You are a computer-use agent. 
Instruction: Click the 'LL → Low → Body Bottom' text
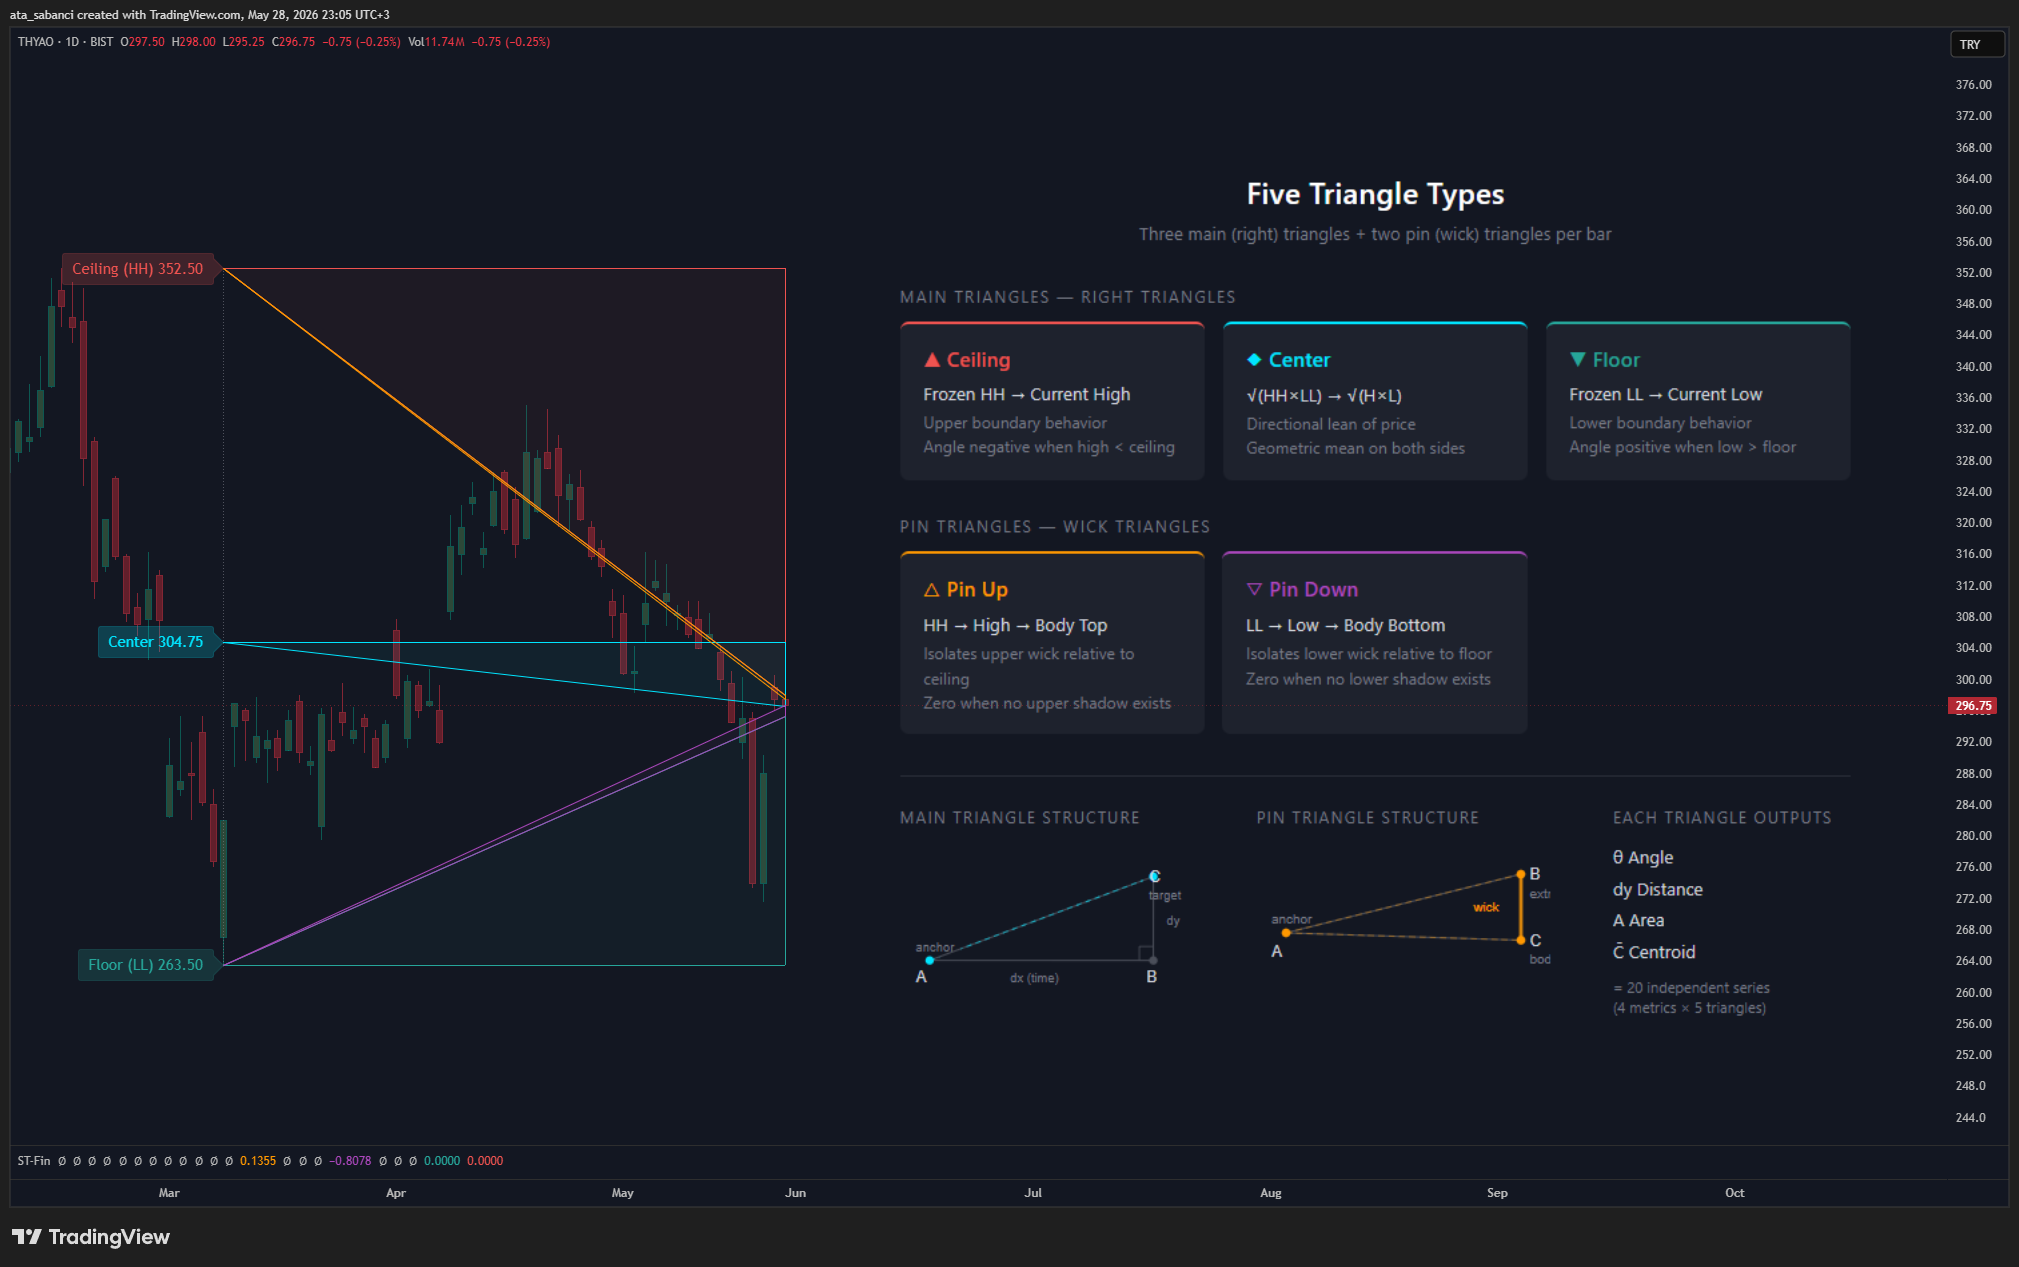pos(1346,626)
